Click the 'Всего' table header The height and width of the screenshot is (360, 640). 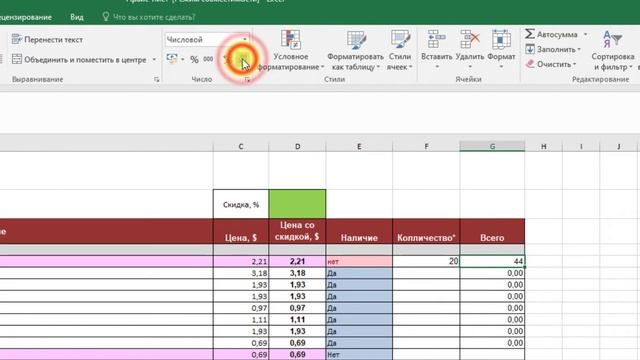(492, 231)
